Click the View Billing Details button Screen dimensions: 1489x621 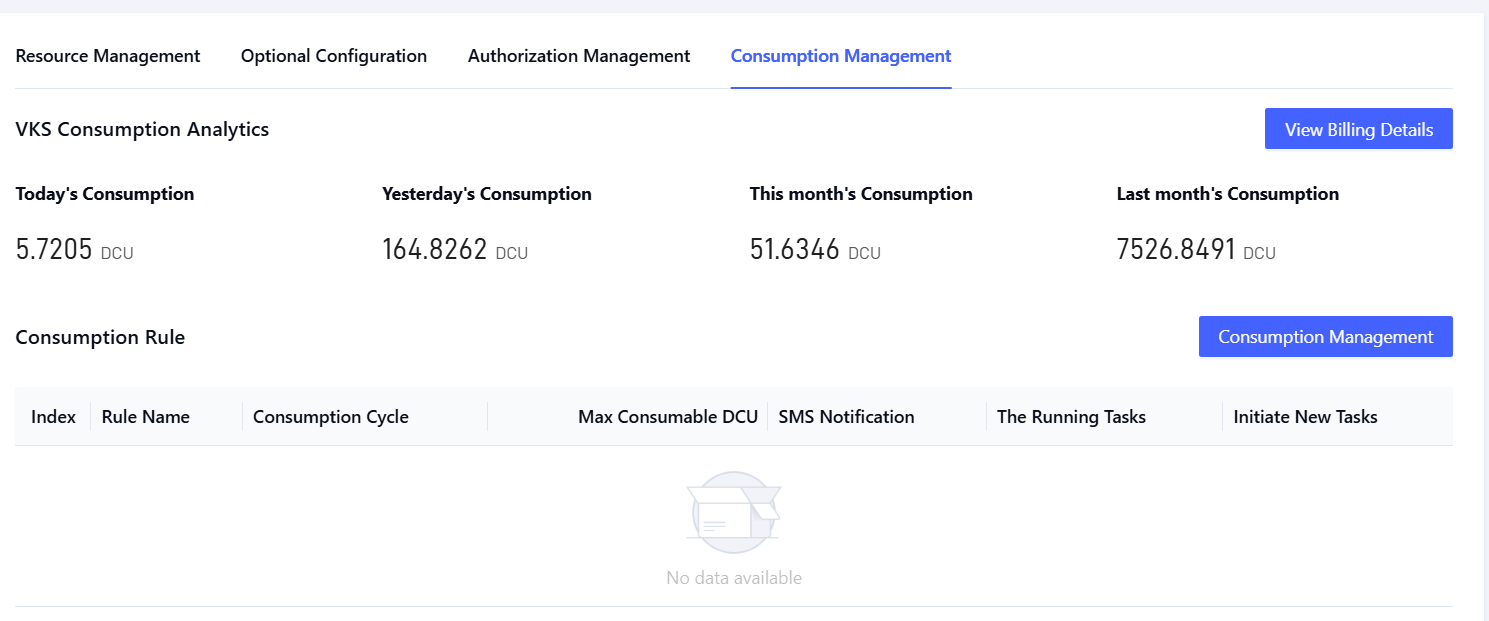tap(1358, 130)
